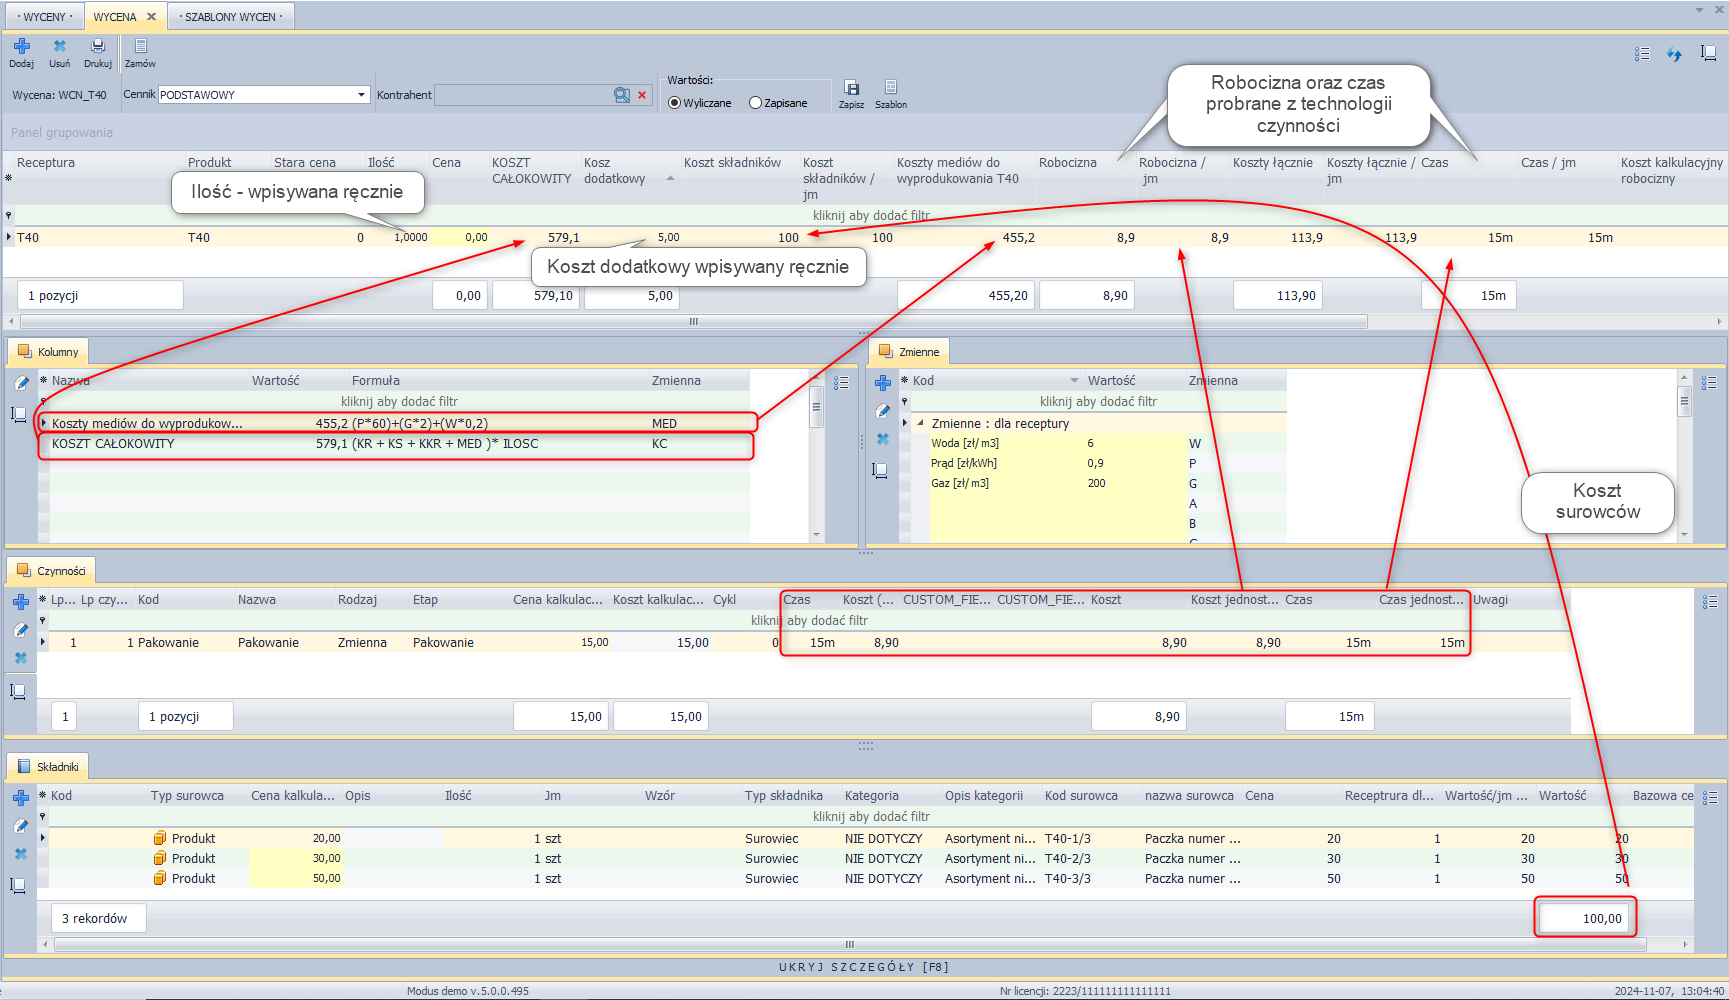Select the Wyliczane radio option
Image resolution: width=1729 pixels, height=1000 pixels.
point(675,103)
